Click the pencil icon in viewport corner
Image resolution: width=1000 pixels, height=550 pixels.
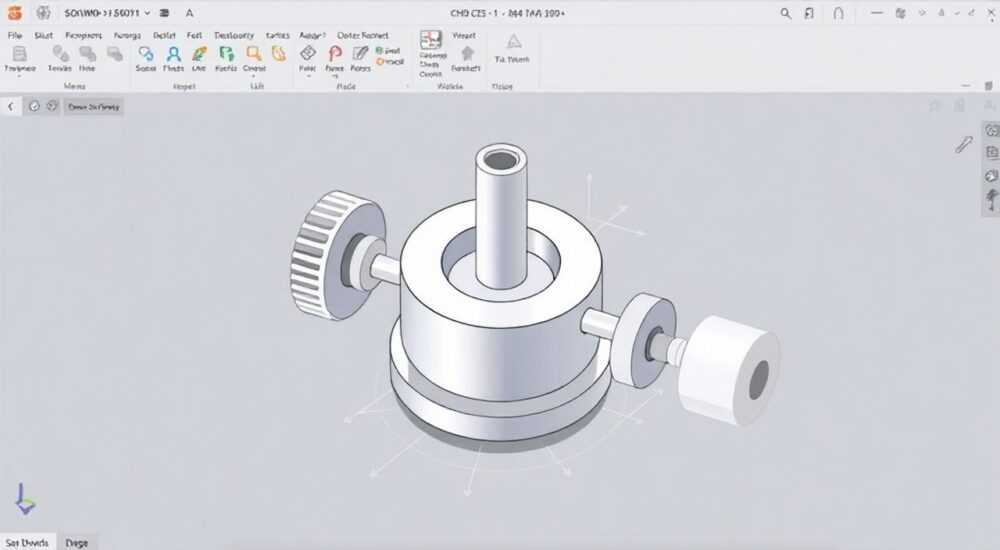coord(963,145)
